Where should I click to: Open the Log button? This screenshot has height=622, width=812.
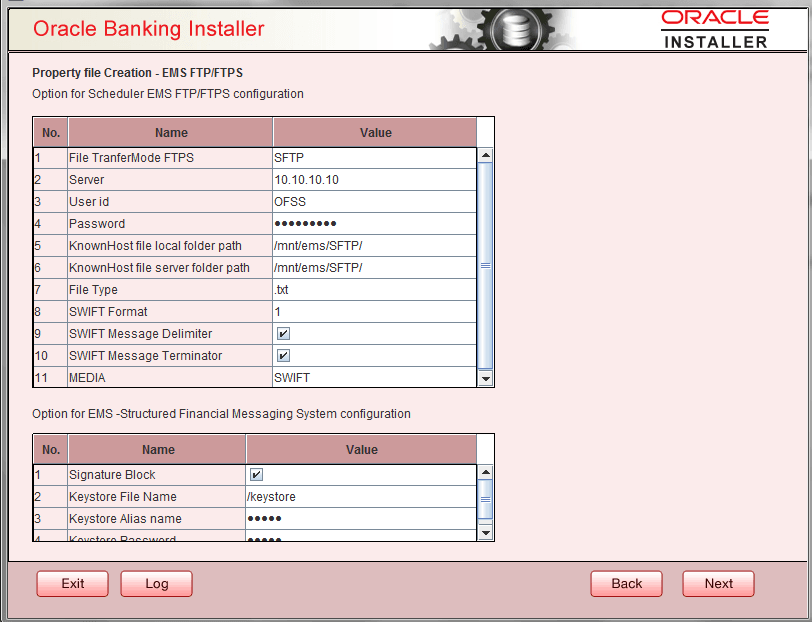156,584
